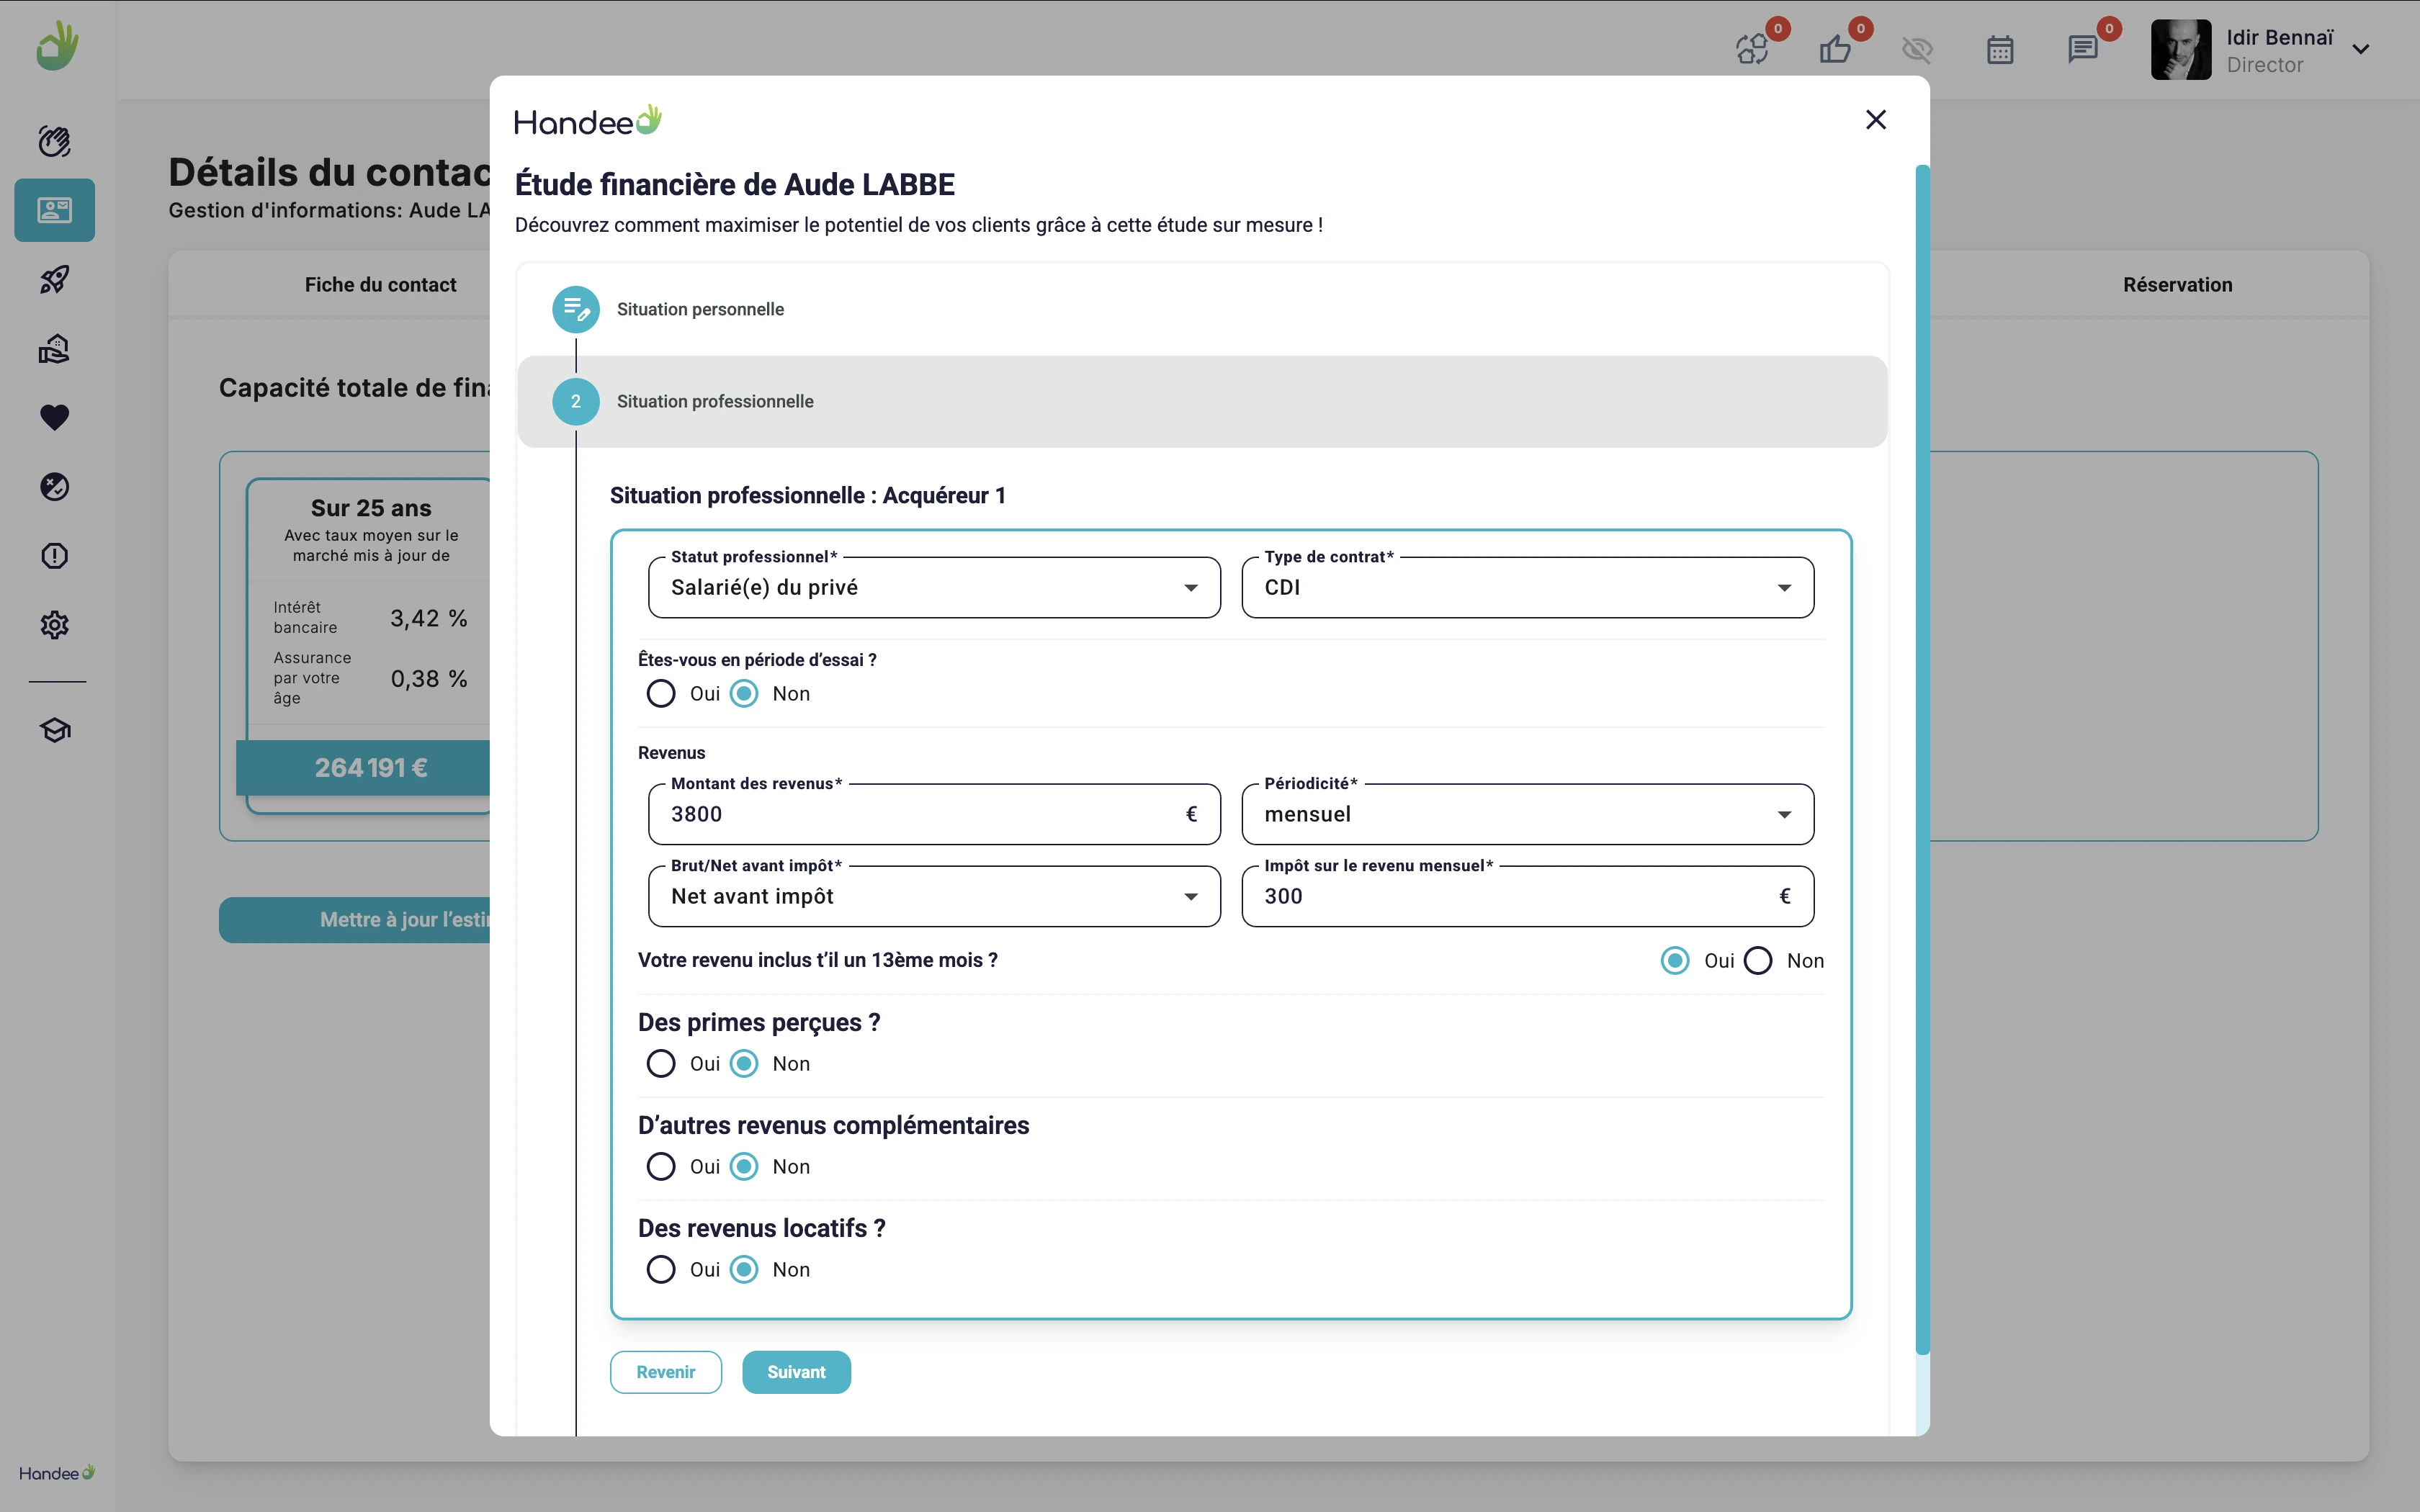This screenshot has width=2420, height=1512.
Task: Click the thumbs-up notifications icon
Action: point(1835,49)
